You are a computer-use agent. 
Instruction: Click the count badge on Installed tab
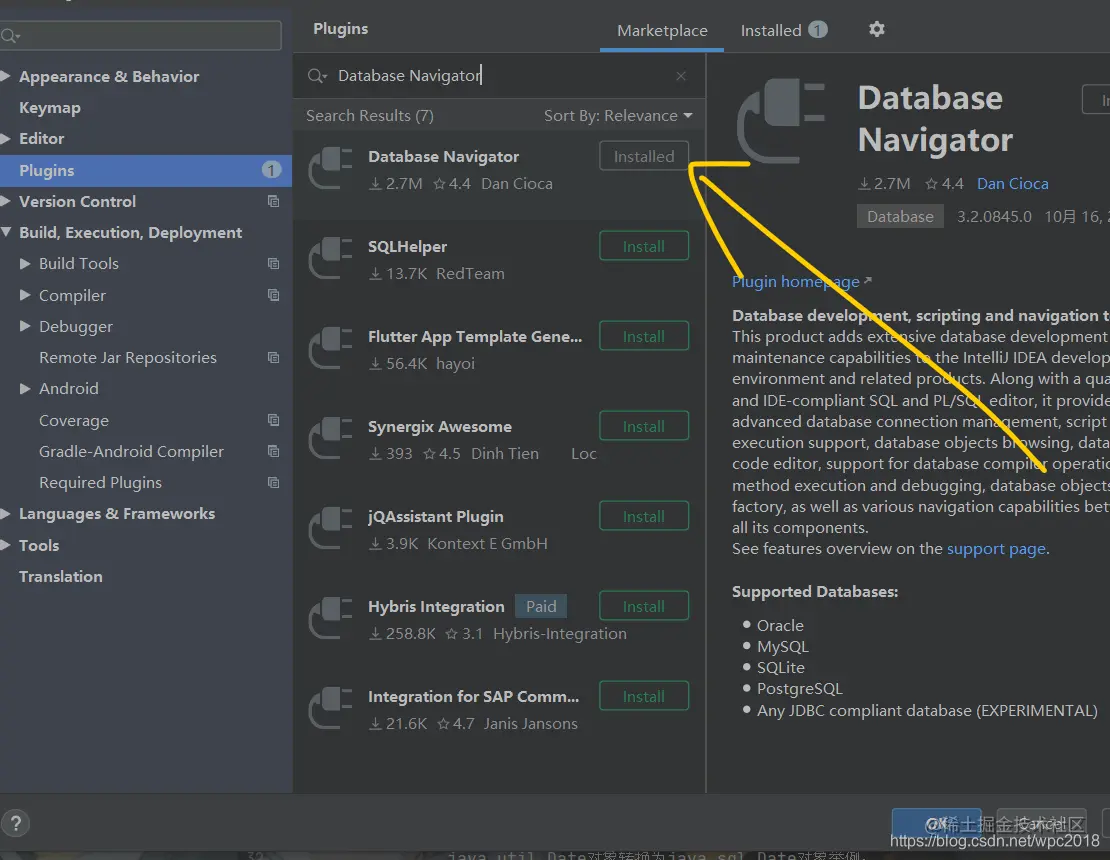818,30
